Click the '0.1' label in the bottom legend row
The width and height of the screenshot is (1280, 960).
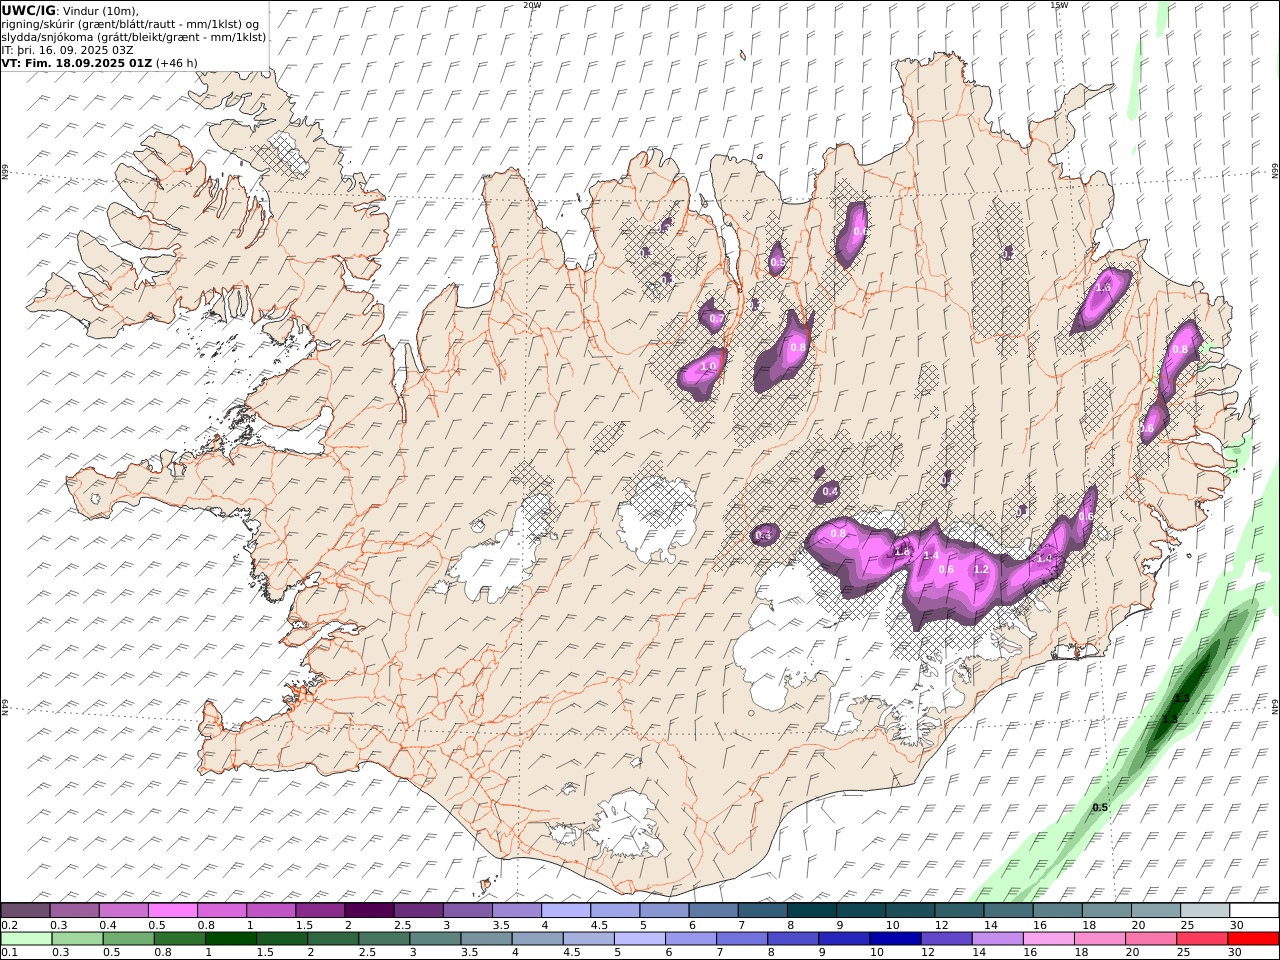tap(8, 952)
